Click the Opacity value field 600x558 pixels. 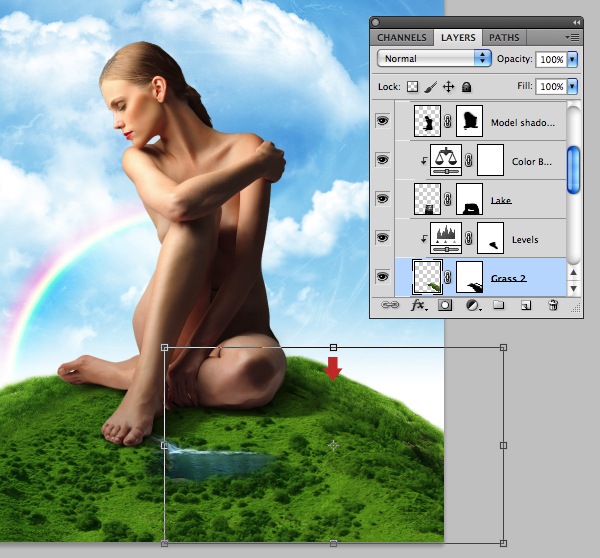click(551, 59)
